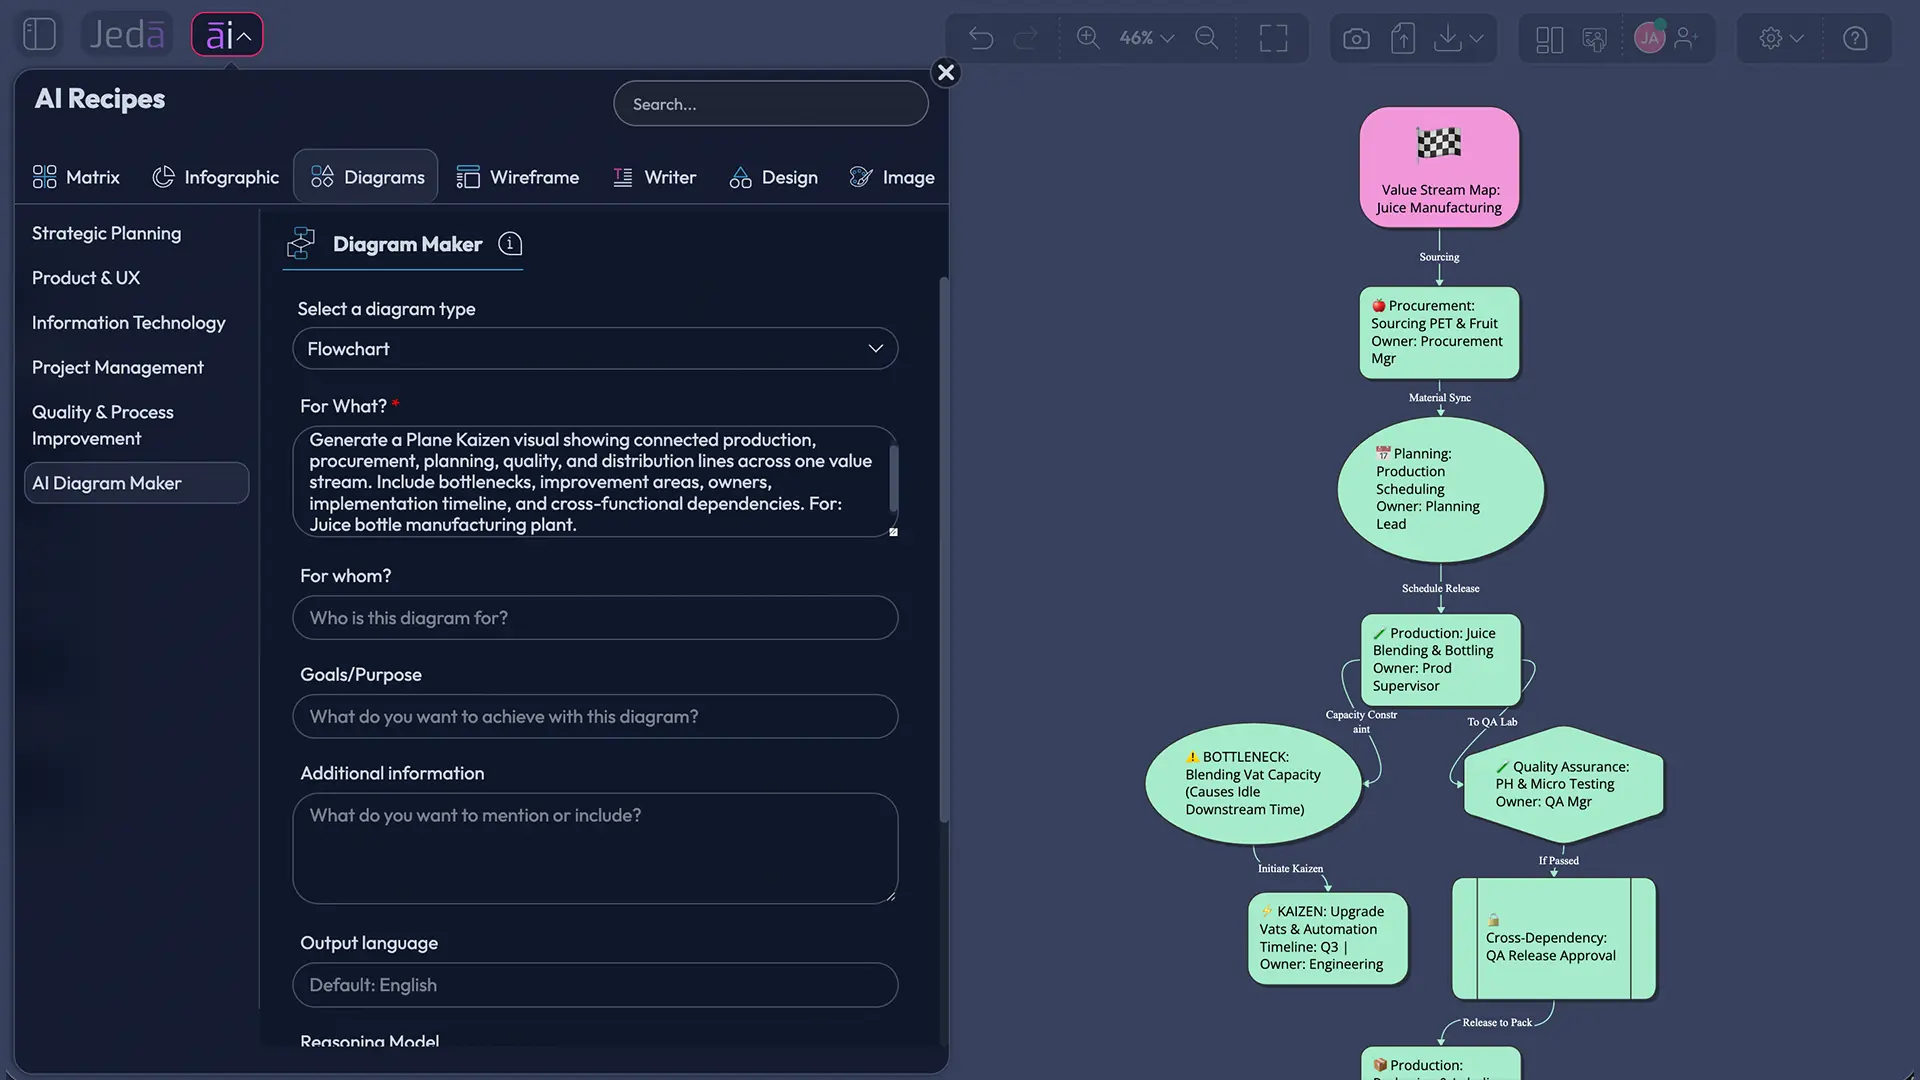
Task: Select Strategic Planning category
Action: [106, 233]
